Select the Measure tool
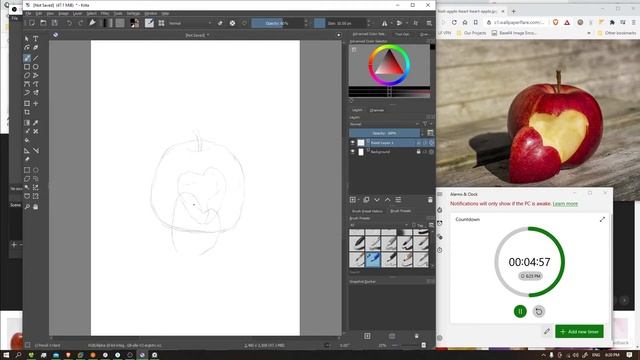Image resolution: width=640 pixels, height=360 pixels. click(36, 151)
